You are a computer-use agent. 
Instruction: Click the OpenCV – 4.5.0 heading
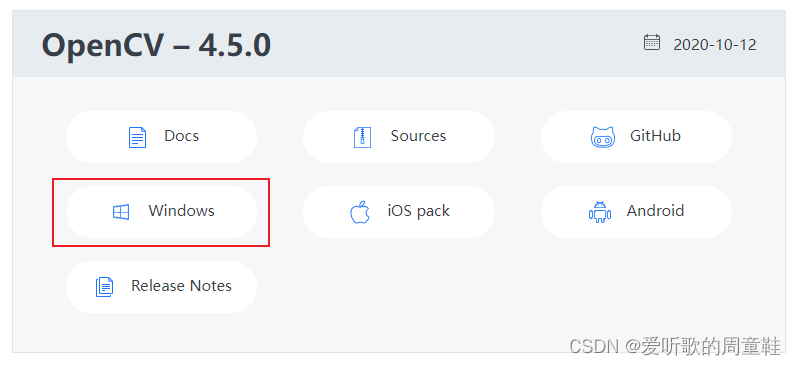(156, 45)
